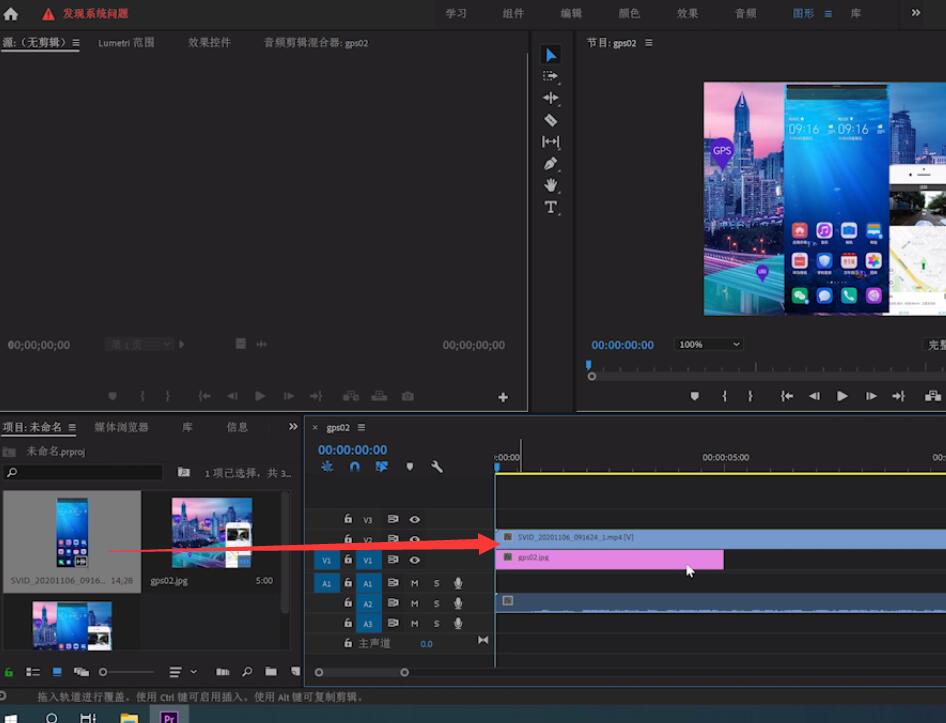Activate the Ripple Edit tool
The width and height of the screenshot is (946, 723).
550,98
